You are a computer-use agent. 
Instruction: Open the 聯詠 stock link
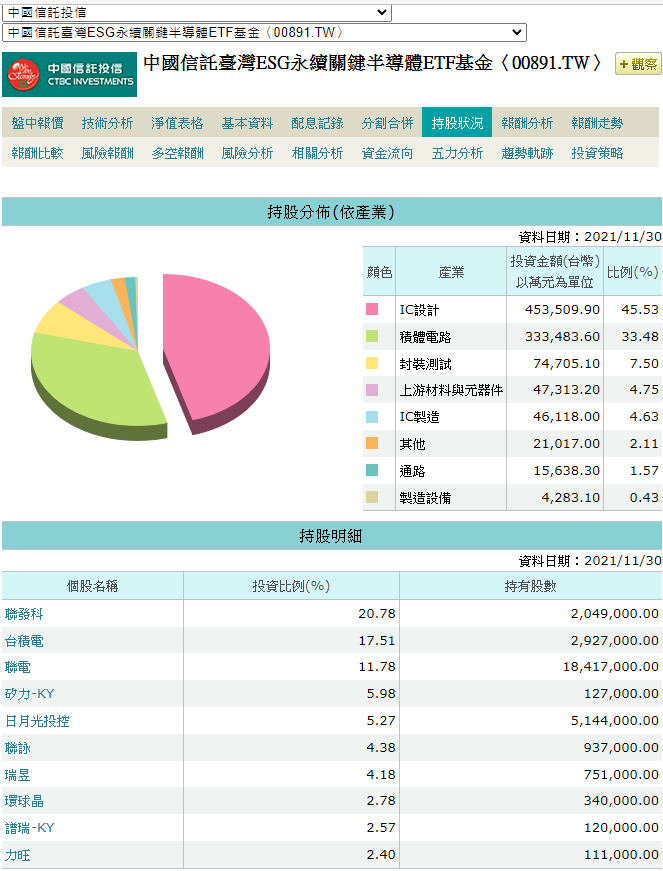[18, 748]
